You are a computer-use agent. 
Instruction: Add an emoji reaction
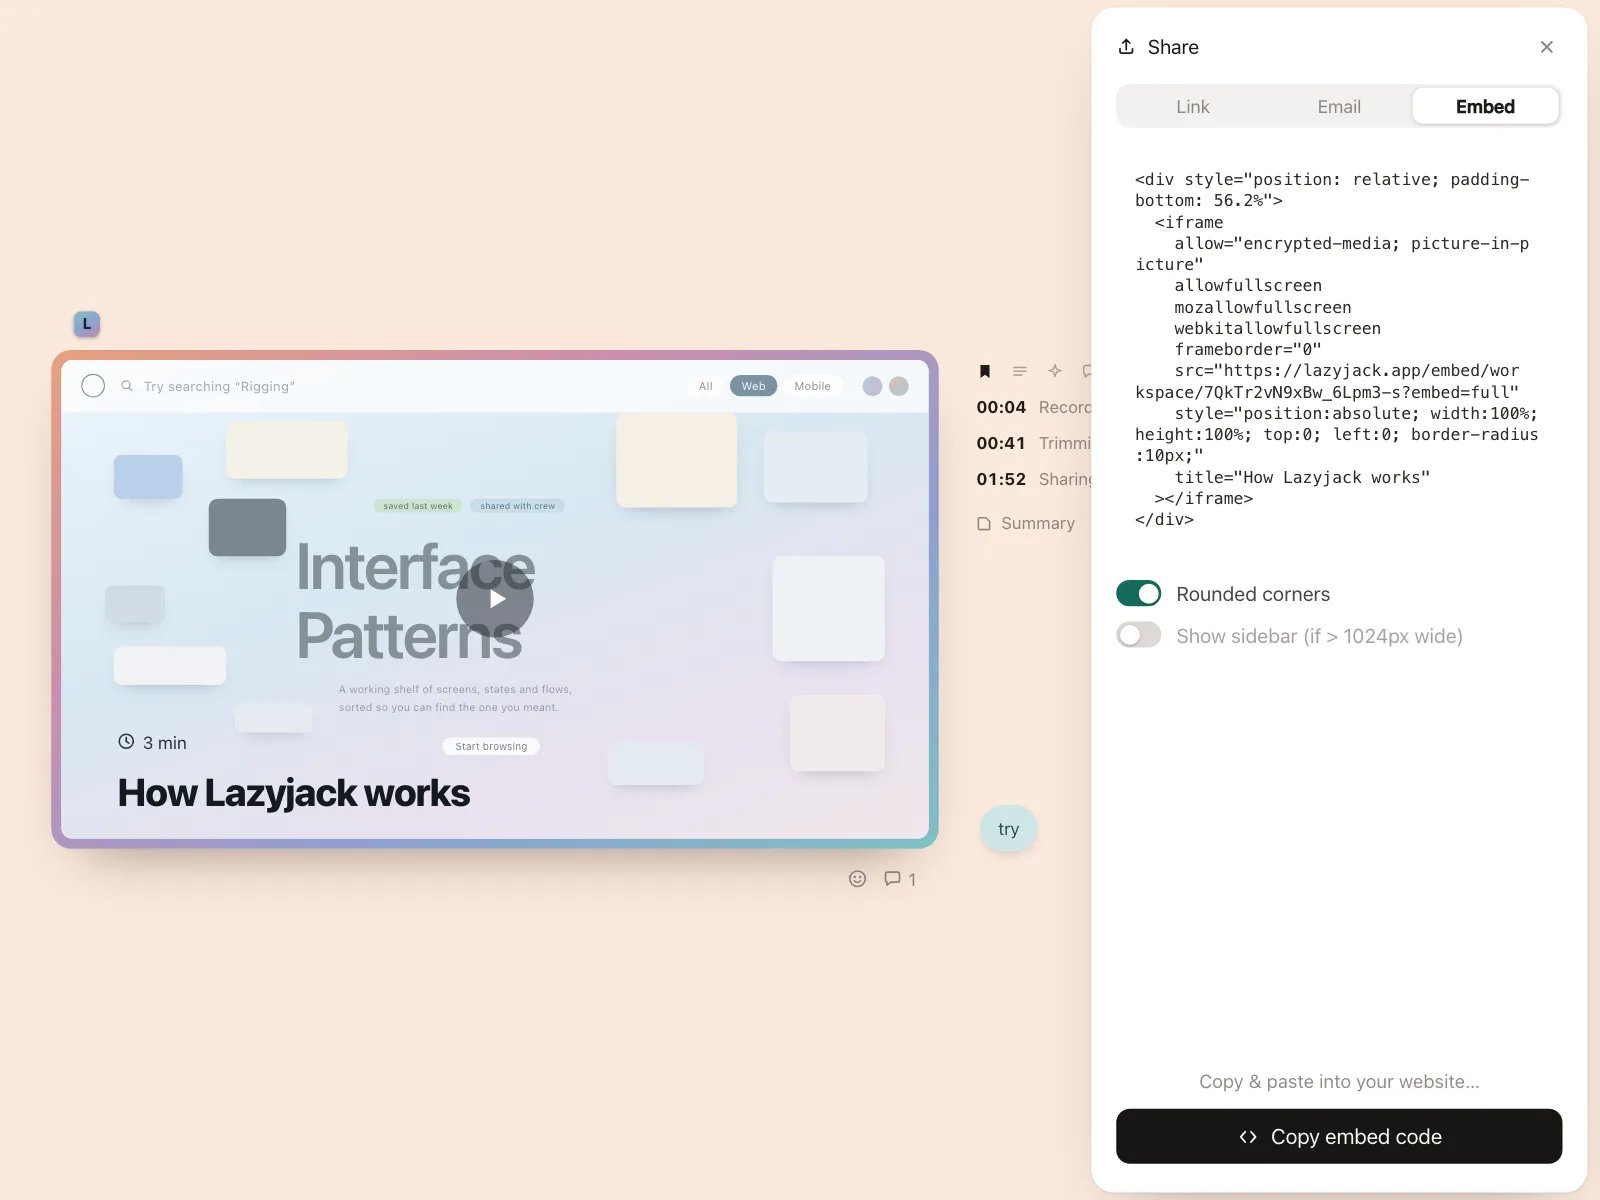(x=857, y=879)
